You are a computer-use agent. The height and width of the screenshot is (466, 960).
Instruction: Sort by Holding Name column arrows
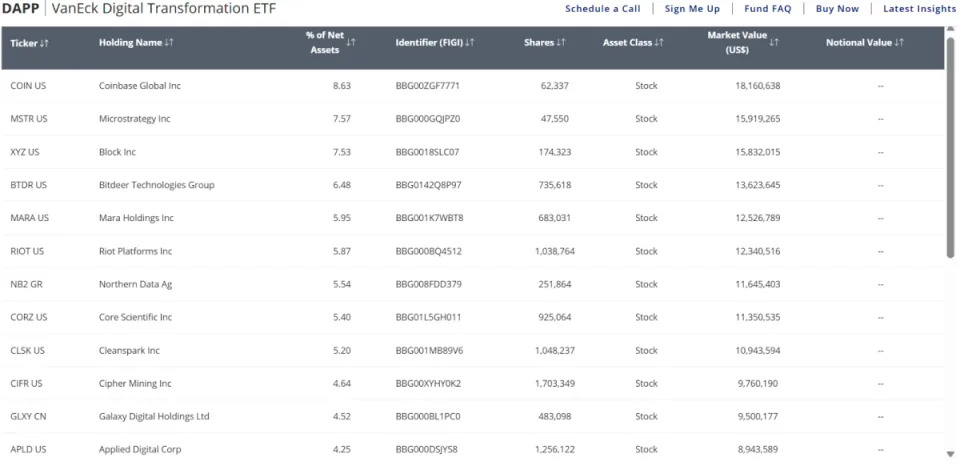tap(170, 42)
